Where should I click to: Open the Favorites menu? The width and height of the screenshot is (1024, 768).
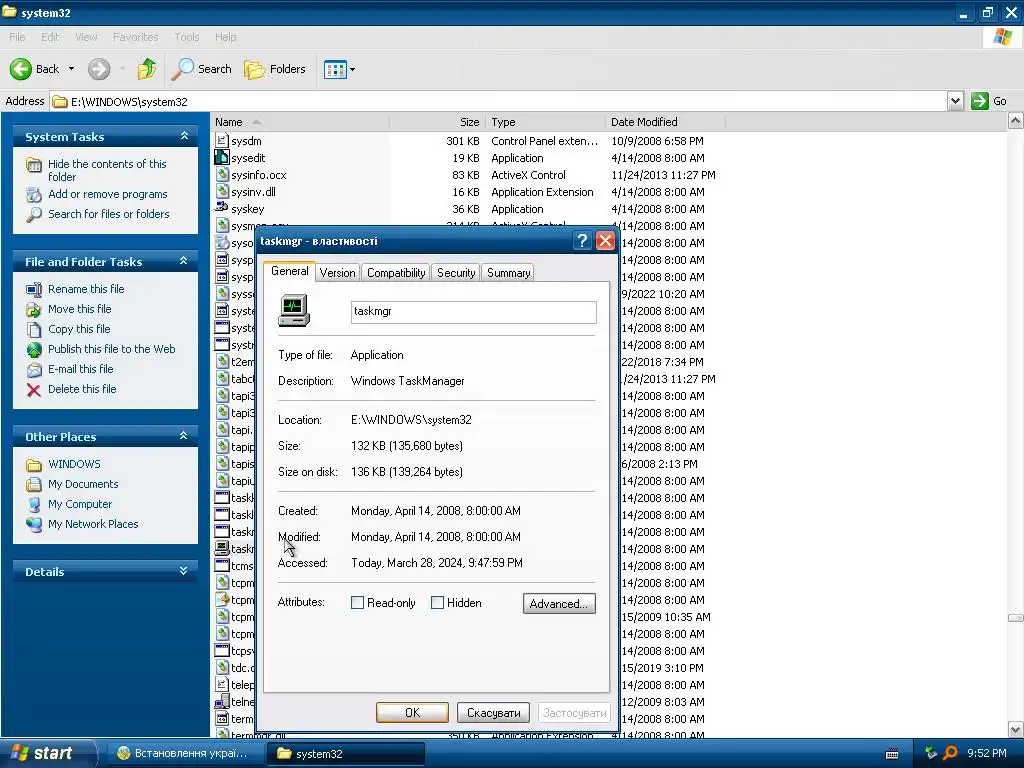click(135, 37)
